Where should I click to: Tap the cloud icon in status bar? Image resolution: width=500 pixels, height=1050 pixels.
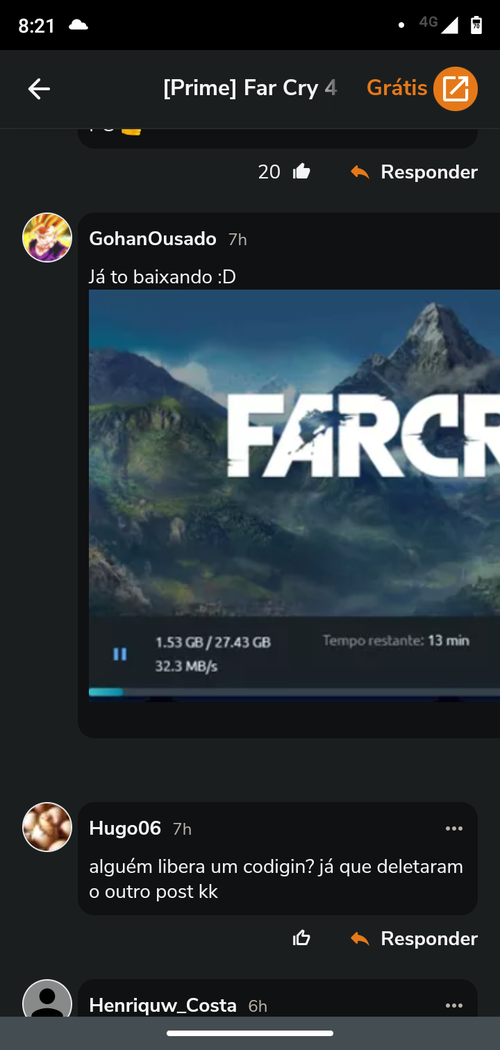(78, 25)
